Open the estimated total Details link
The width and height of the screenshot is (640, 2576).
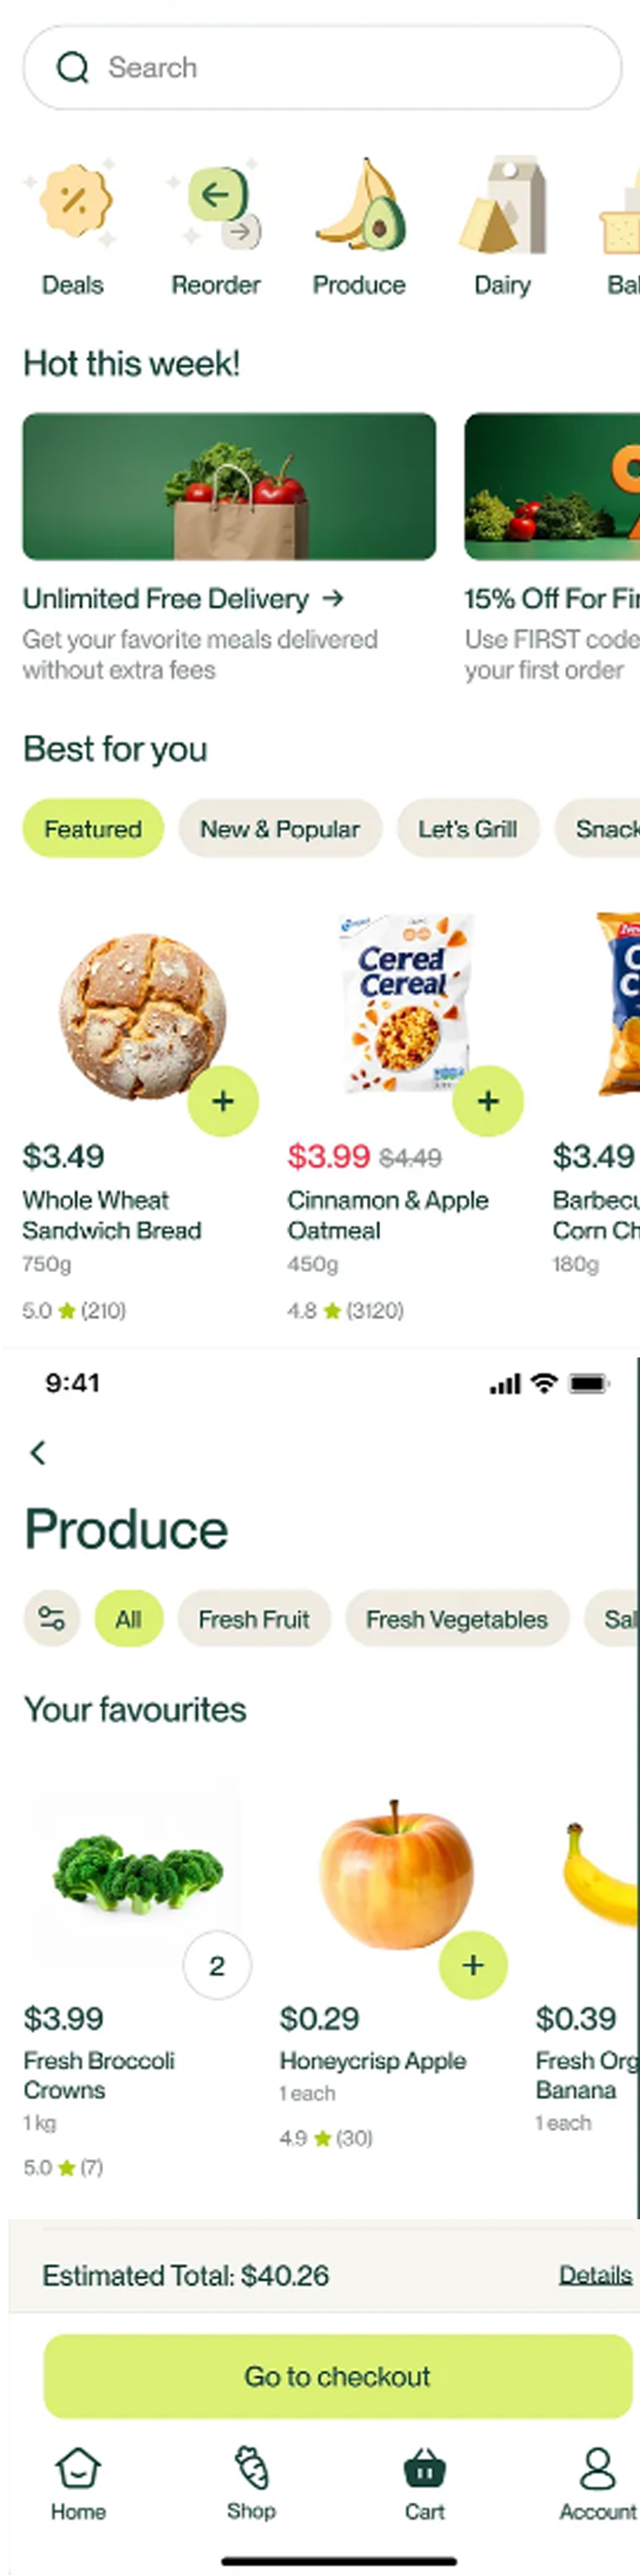click(x=595, y=2275)
